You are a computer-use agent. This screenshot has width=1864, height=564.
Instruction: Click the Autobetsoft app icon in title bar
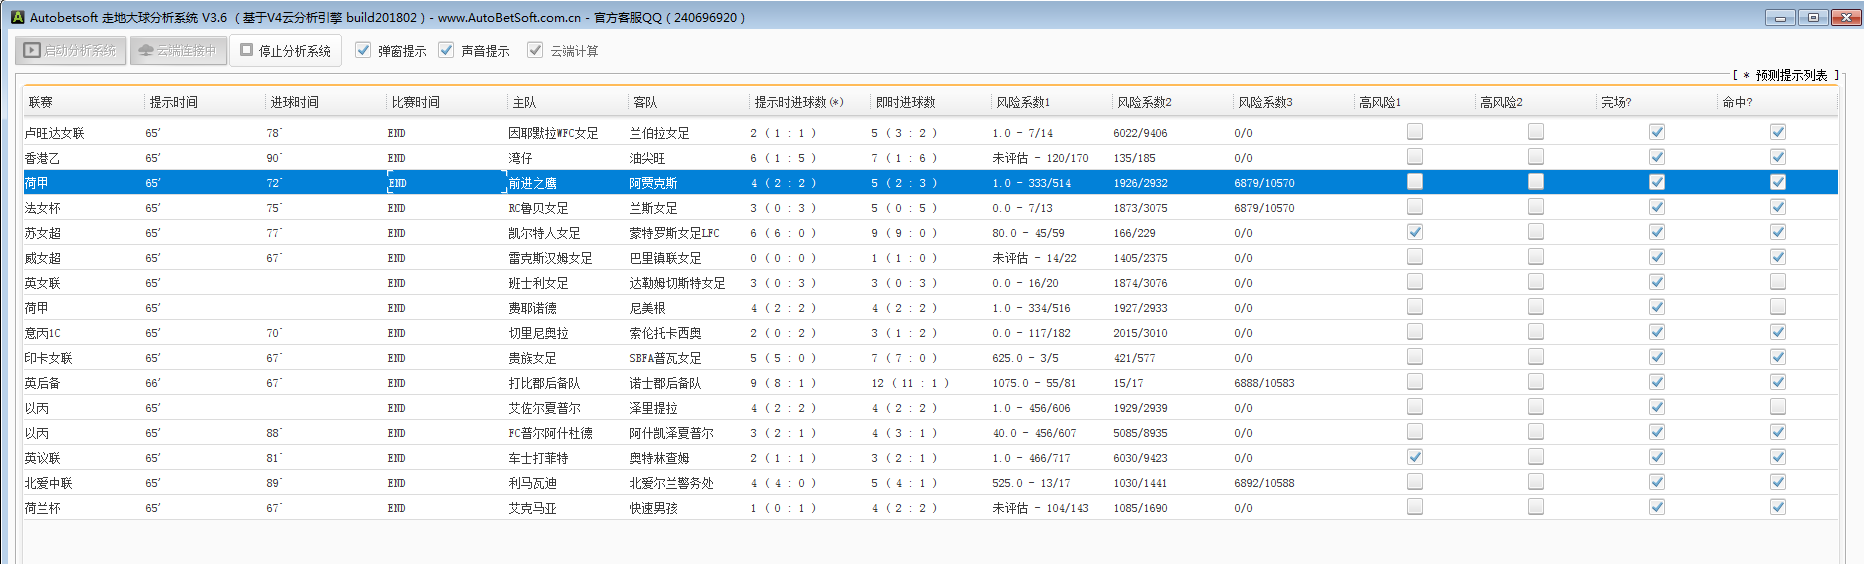coord(17,17)
